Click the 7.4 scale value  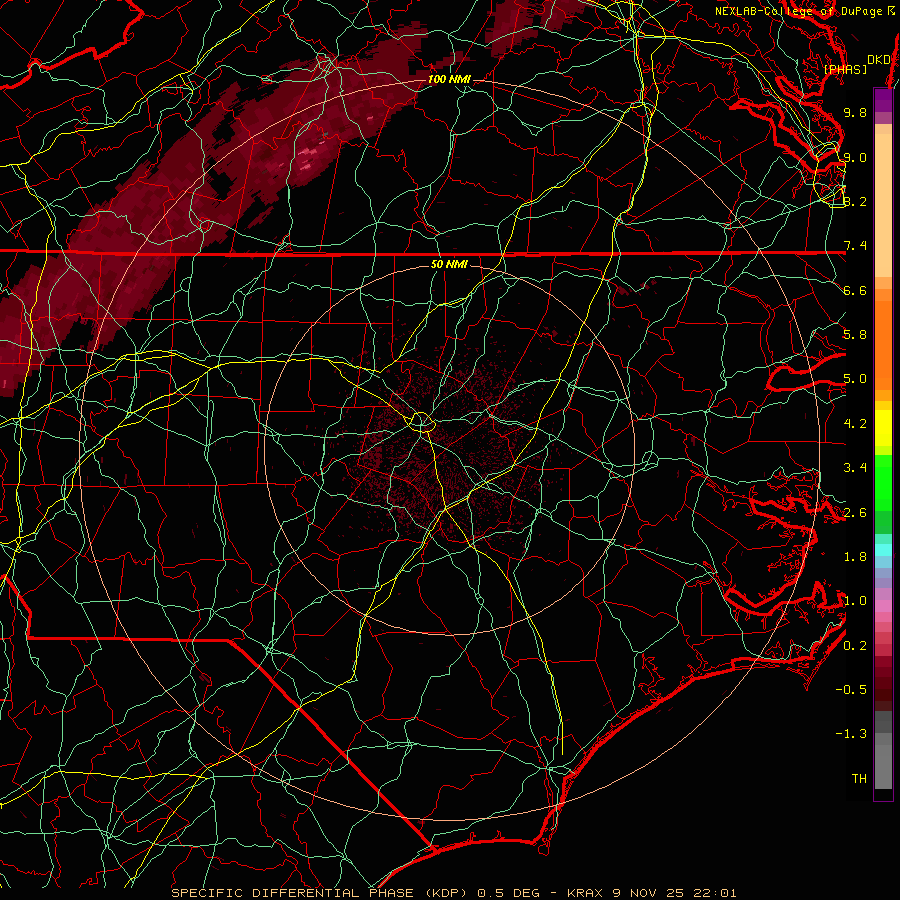[x=855, y=246]
